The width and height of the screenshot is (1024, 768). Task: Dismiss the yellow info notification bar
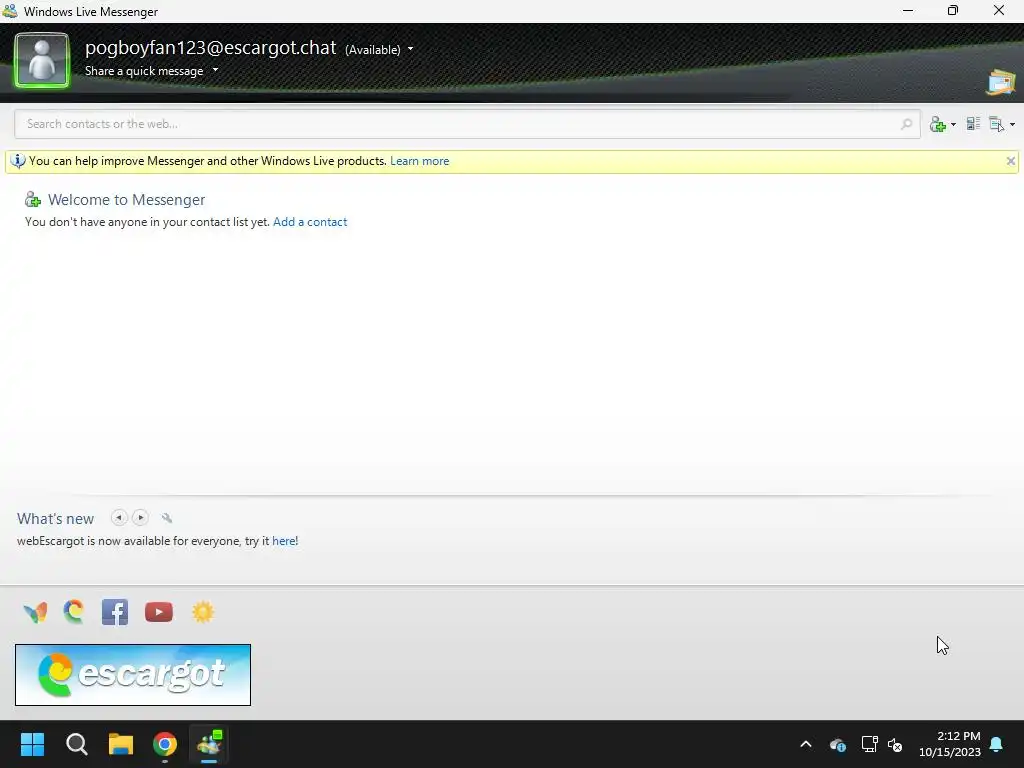pyautogui.click(x=1010, y=161)
